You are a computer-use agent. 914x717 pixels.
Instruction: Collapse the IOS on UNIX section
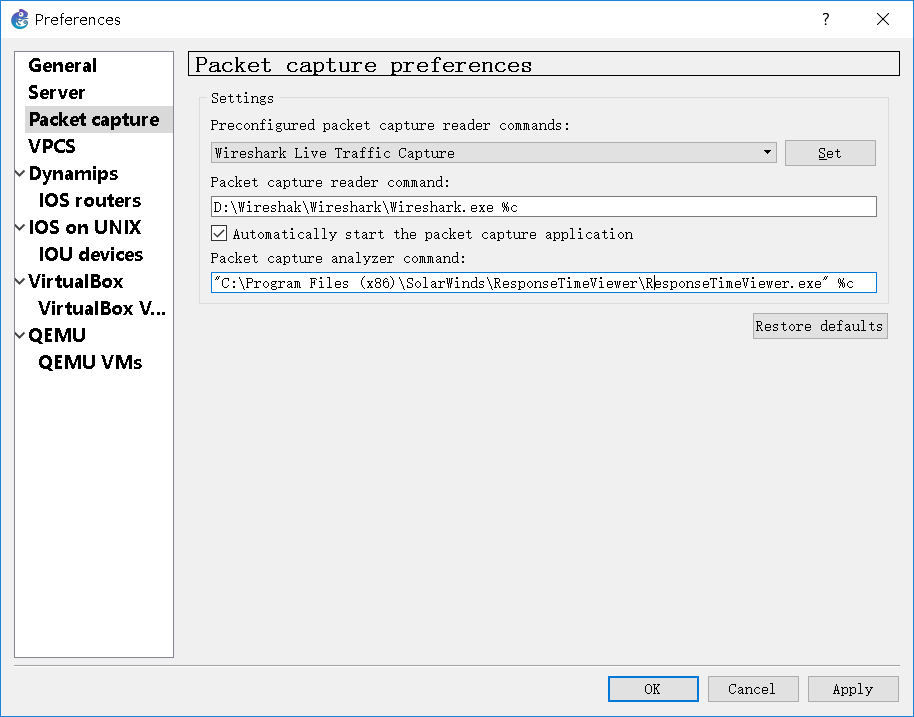tap(18, 227)
